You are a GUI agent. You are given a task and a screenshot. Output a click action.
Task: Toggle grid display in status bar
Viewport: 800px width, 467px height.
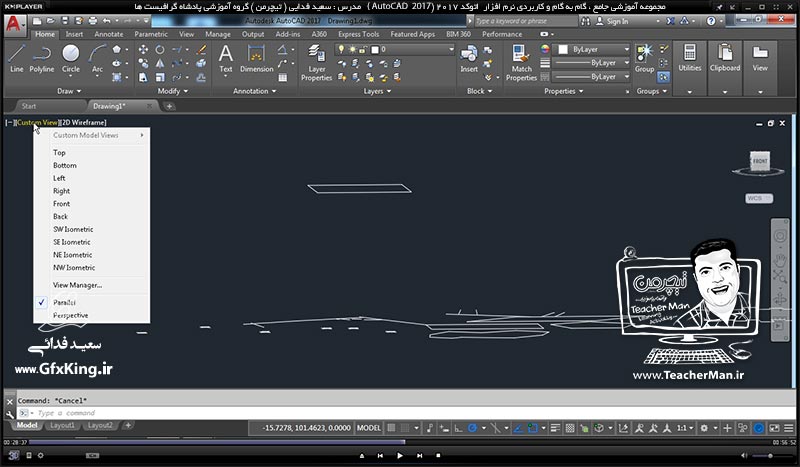pyautogui.click(x=391, y=428)
